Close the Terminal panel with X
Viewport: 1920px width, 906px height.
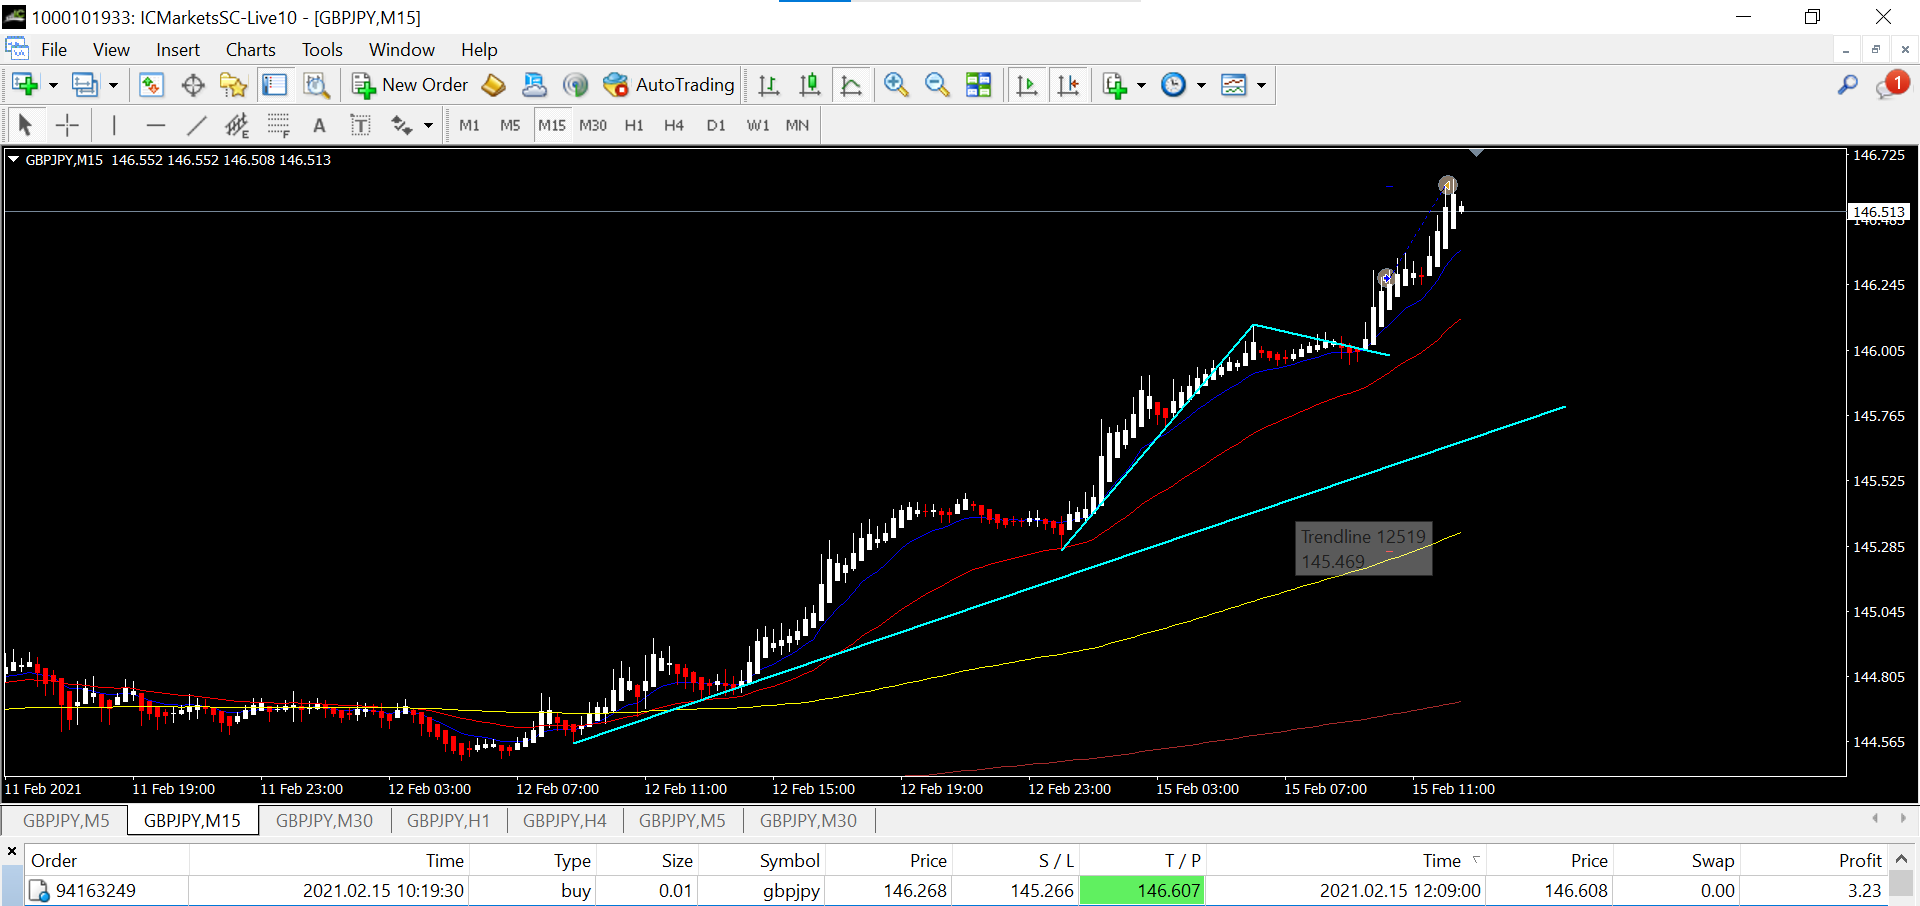click(12, 852)
